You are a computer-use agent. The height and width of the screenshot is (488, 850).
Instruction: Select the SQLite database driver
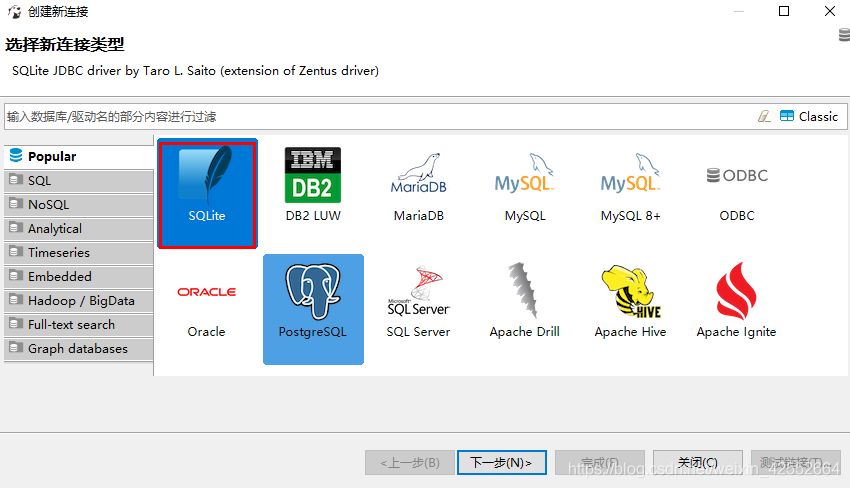point(207,194)
